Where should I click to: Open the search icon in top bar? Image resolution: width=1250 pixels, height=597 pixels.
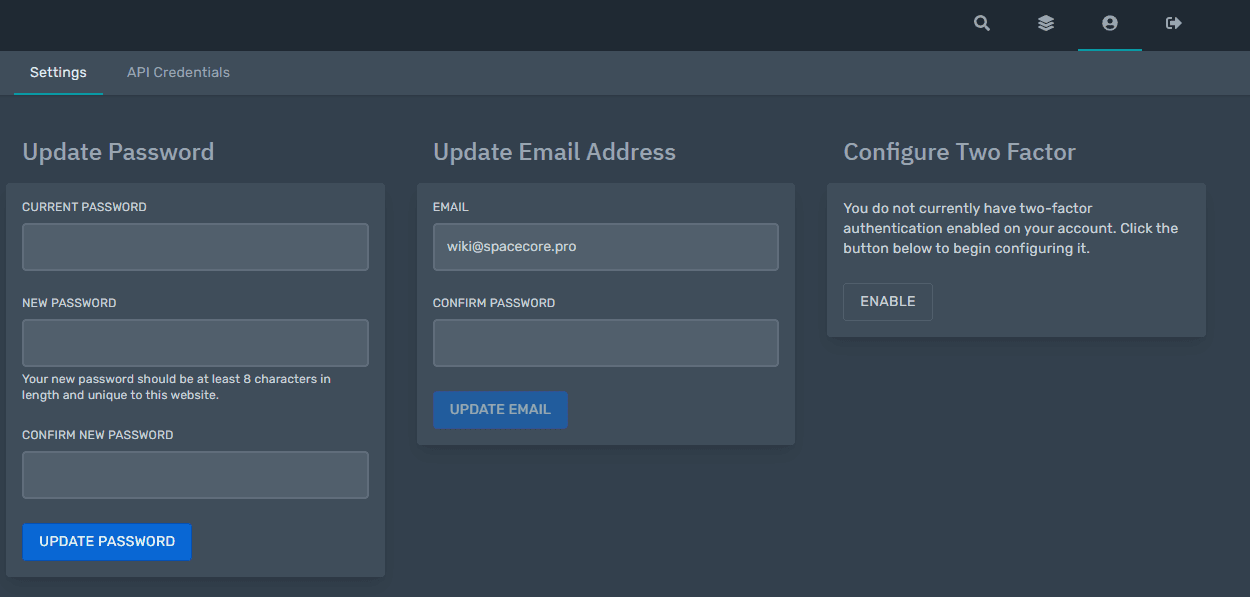pyautogui.click(x=982, y=23)
